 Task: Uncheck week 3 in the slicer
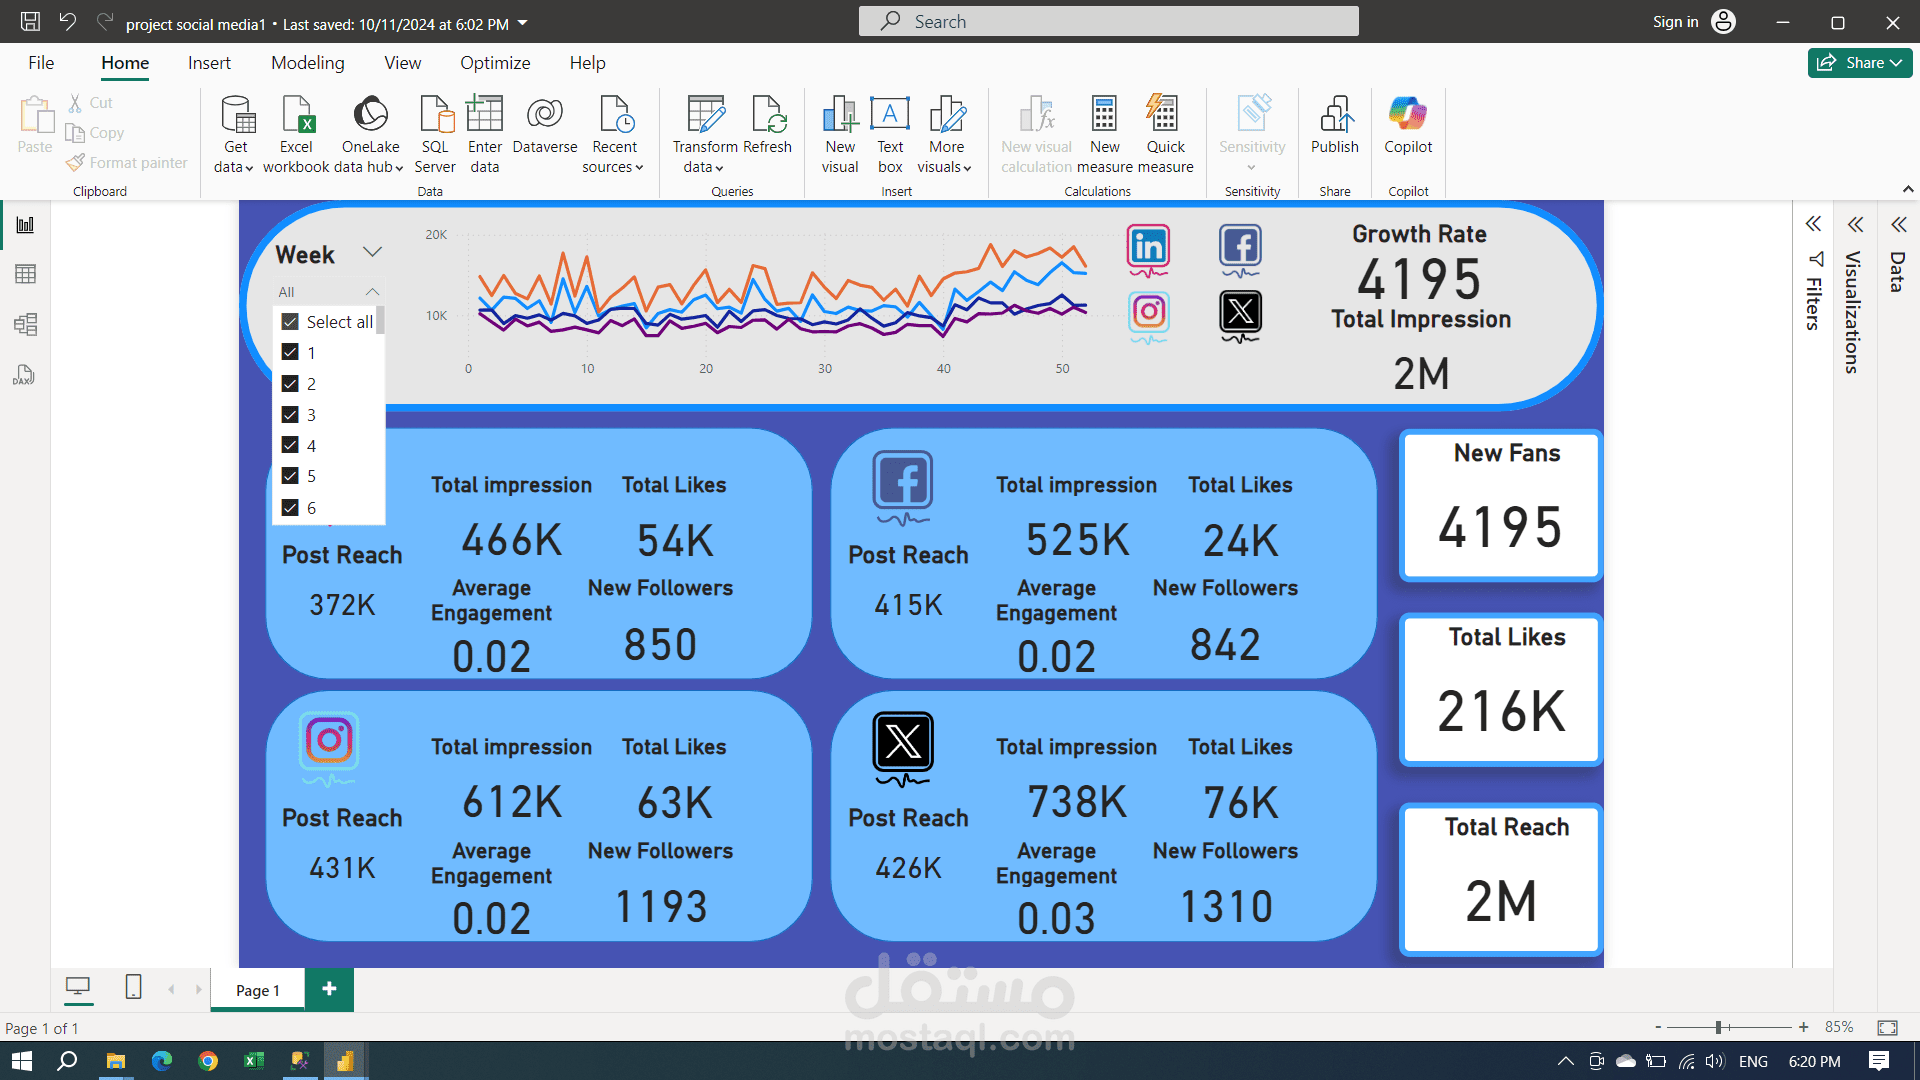[x=290, y=414]
